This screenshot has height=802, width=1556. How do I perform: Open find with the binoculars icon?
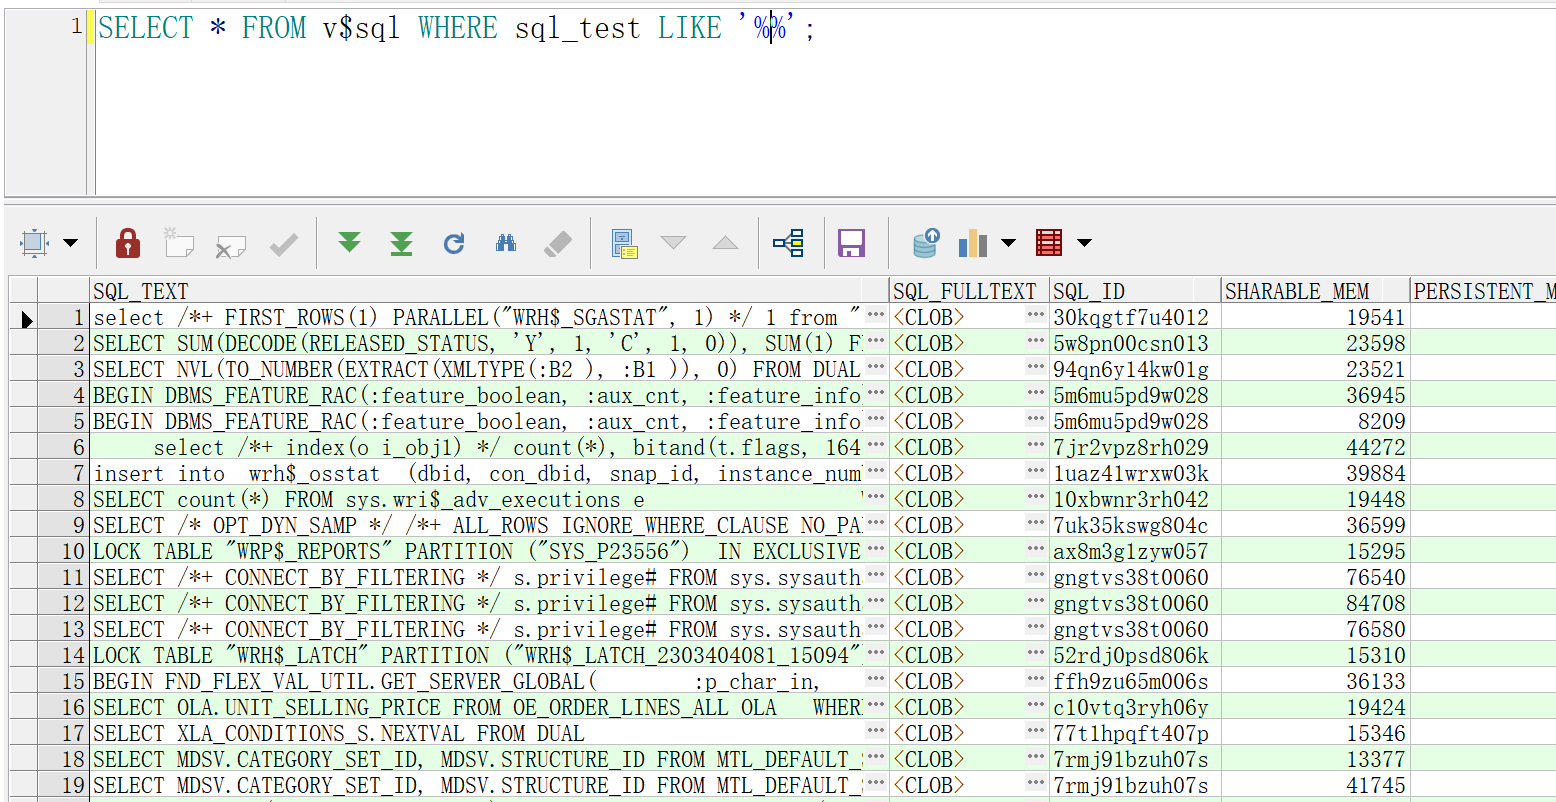coord(506,243)
